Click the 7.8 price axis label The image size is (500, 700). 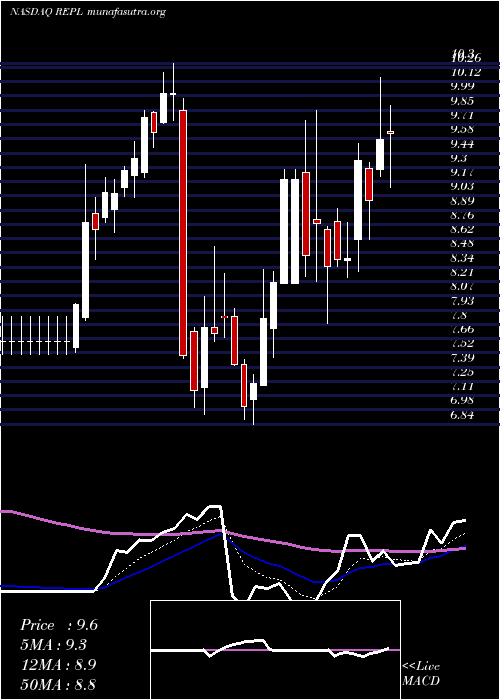459,315
